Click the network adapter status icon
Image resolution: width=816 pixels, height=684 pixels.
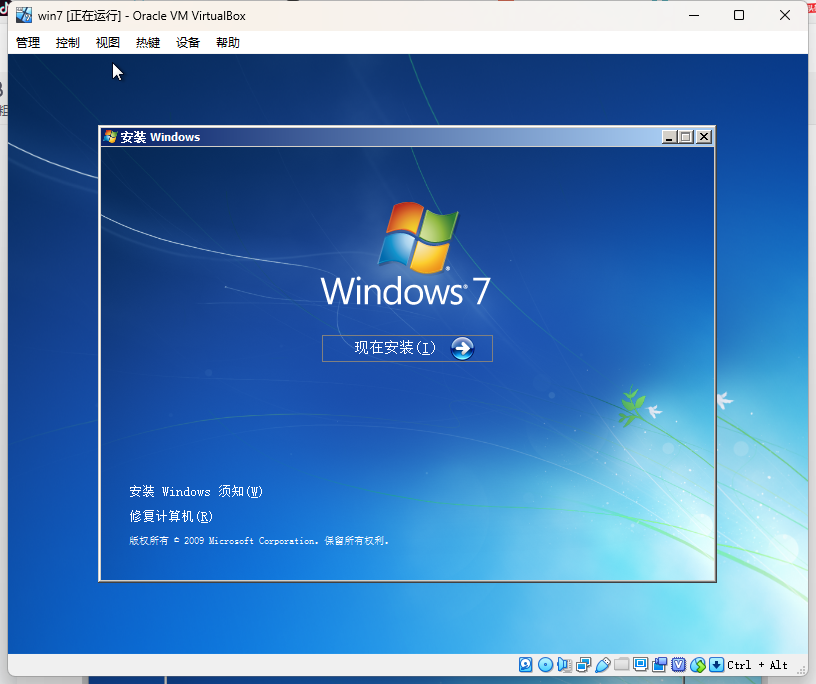coord(582,665)
